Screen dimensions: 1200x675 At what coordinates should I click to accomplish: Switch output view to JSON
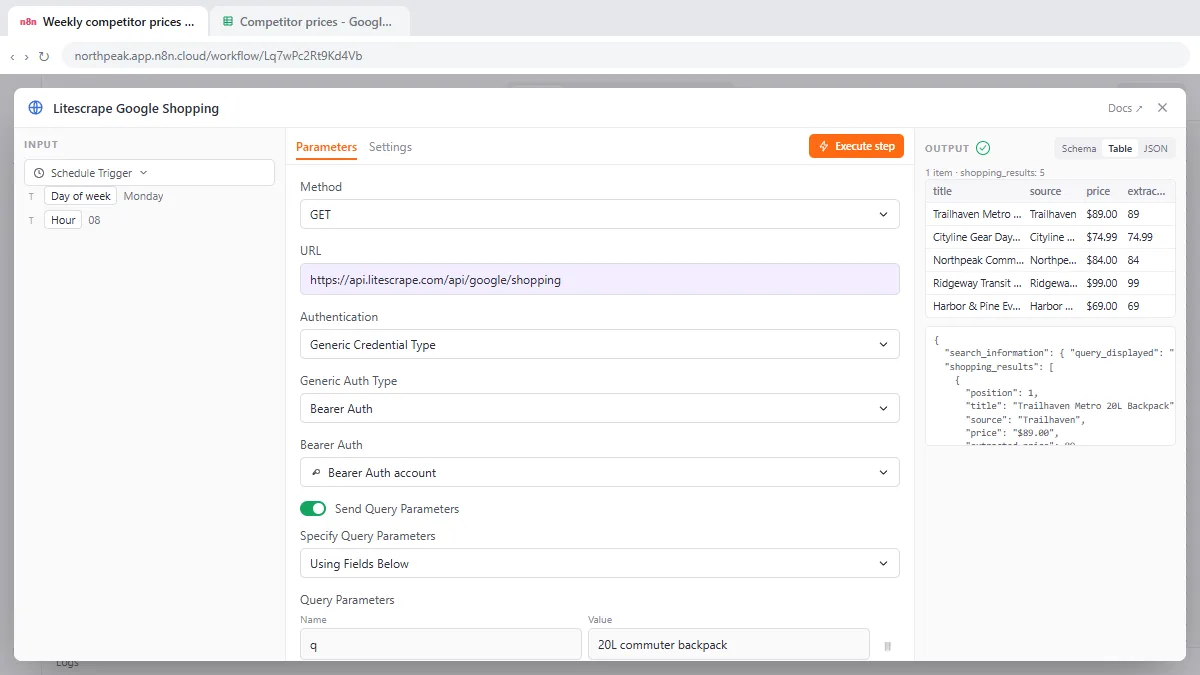coord(1155,148)
